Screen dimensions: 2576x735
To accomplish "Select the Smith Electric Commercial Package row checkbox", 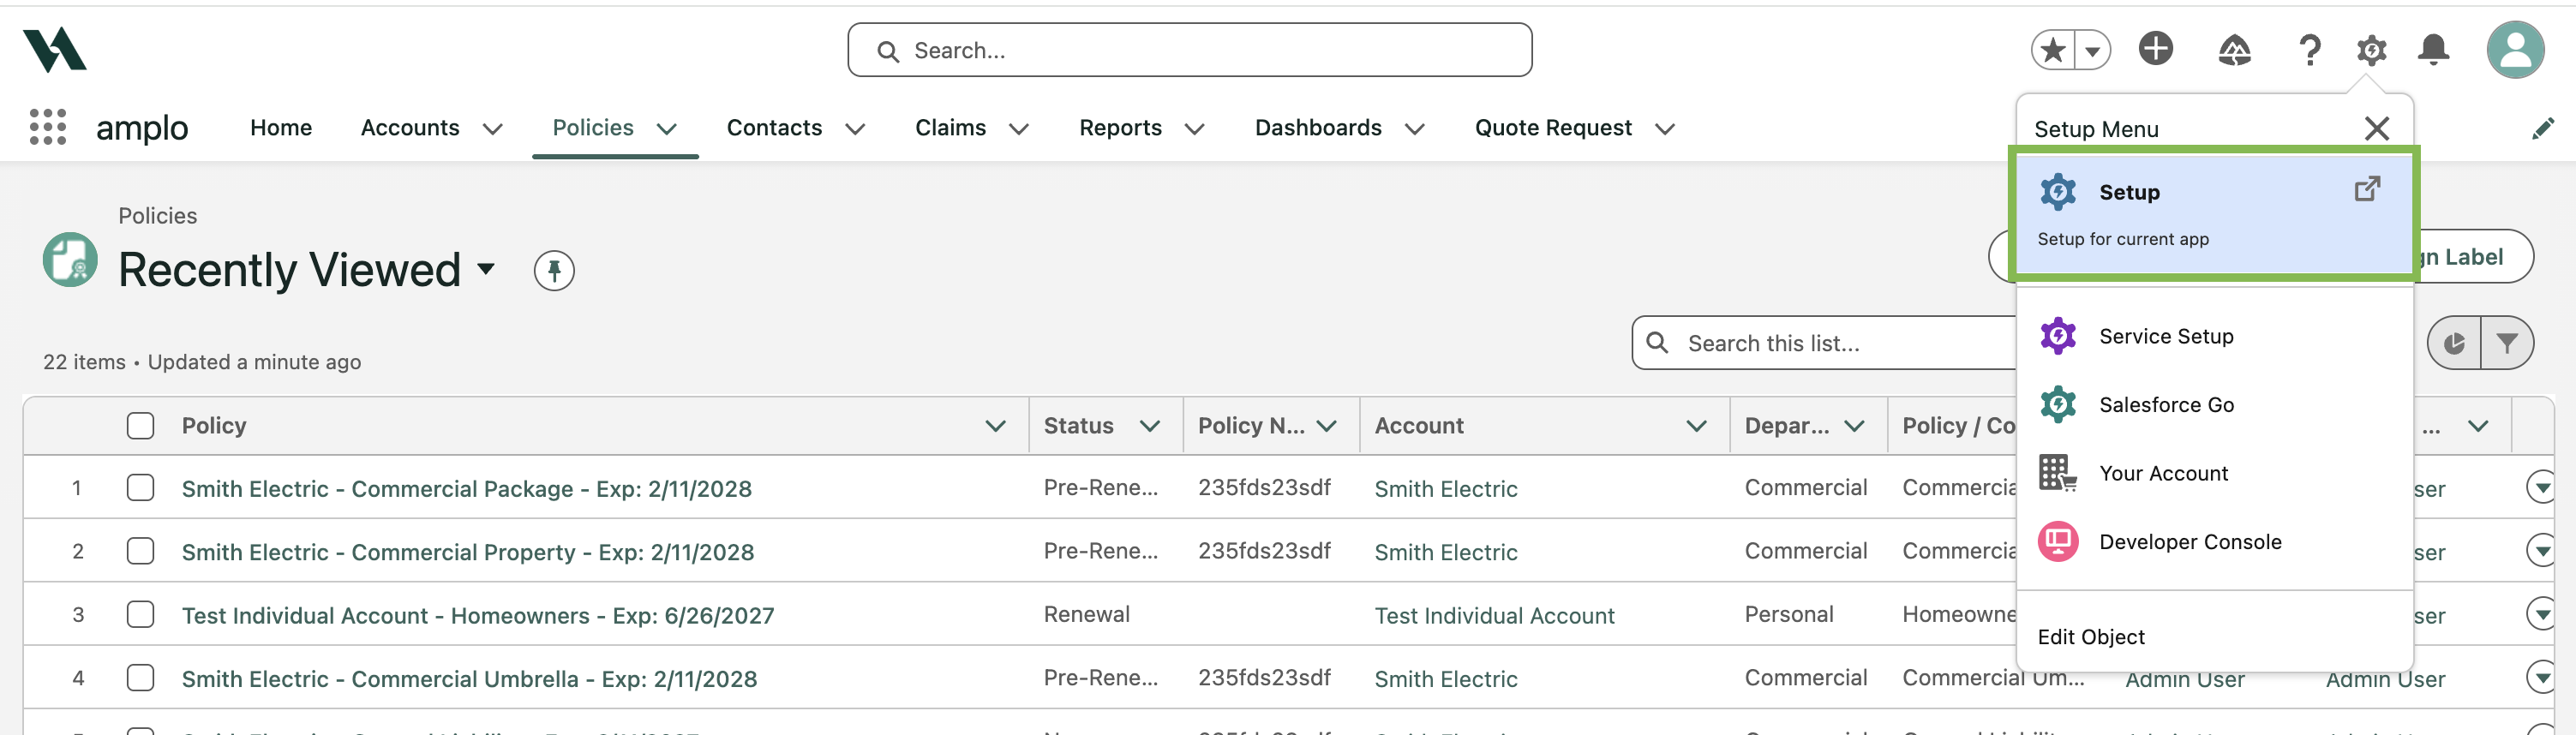I will point(141,488).
